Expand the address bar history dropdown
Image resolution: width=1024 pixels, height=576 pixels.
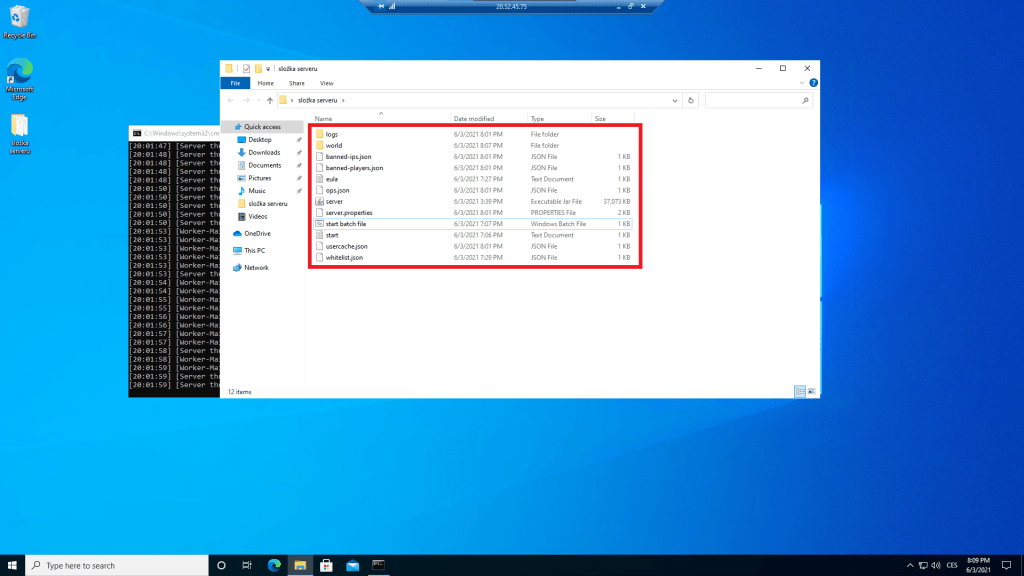click(677, 101)
